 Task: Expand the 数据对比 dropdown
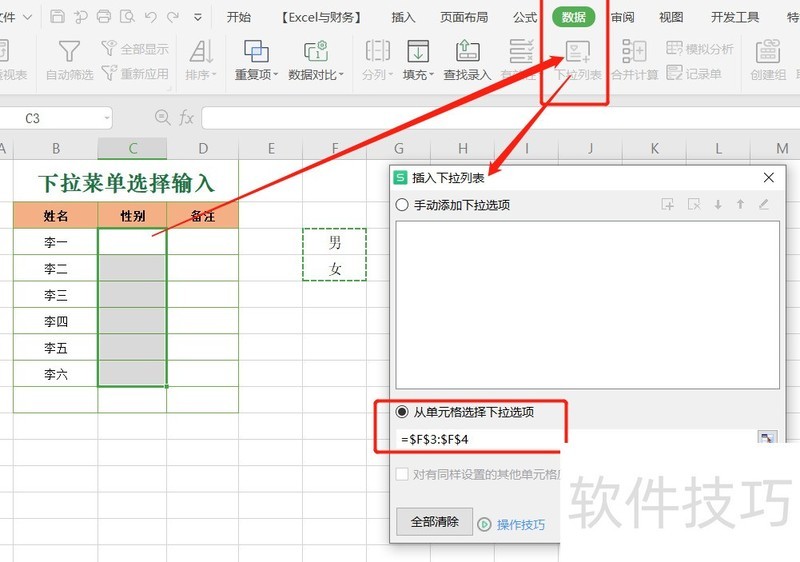[316, 75]
